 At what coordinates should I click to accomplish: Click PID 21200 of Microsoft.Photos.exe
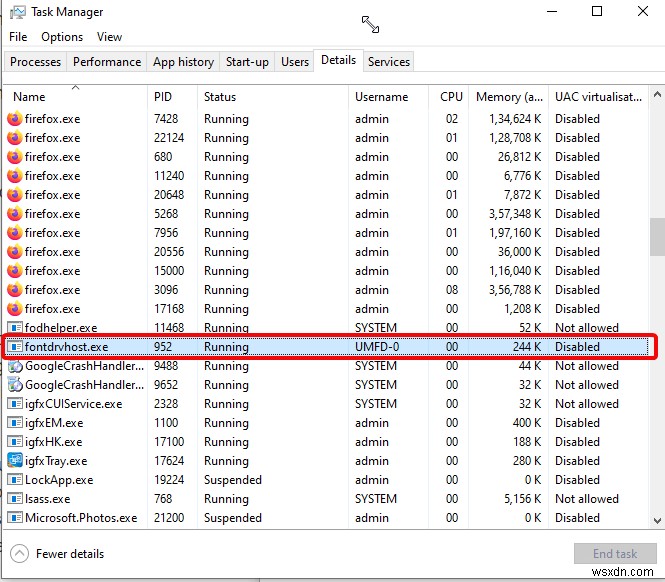coord(169,518)
